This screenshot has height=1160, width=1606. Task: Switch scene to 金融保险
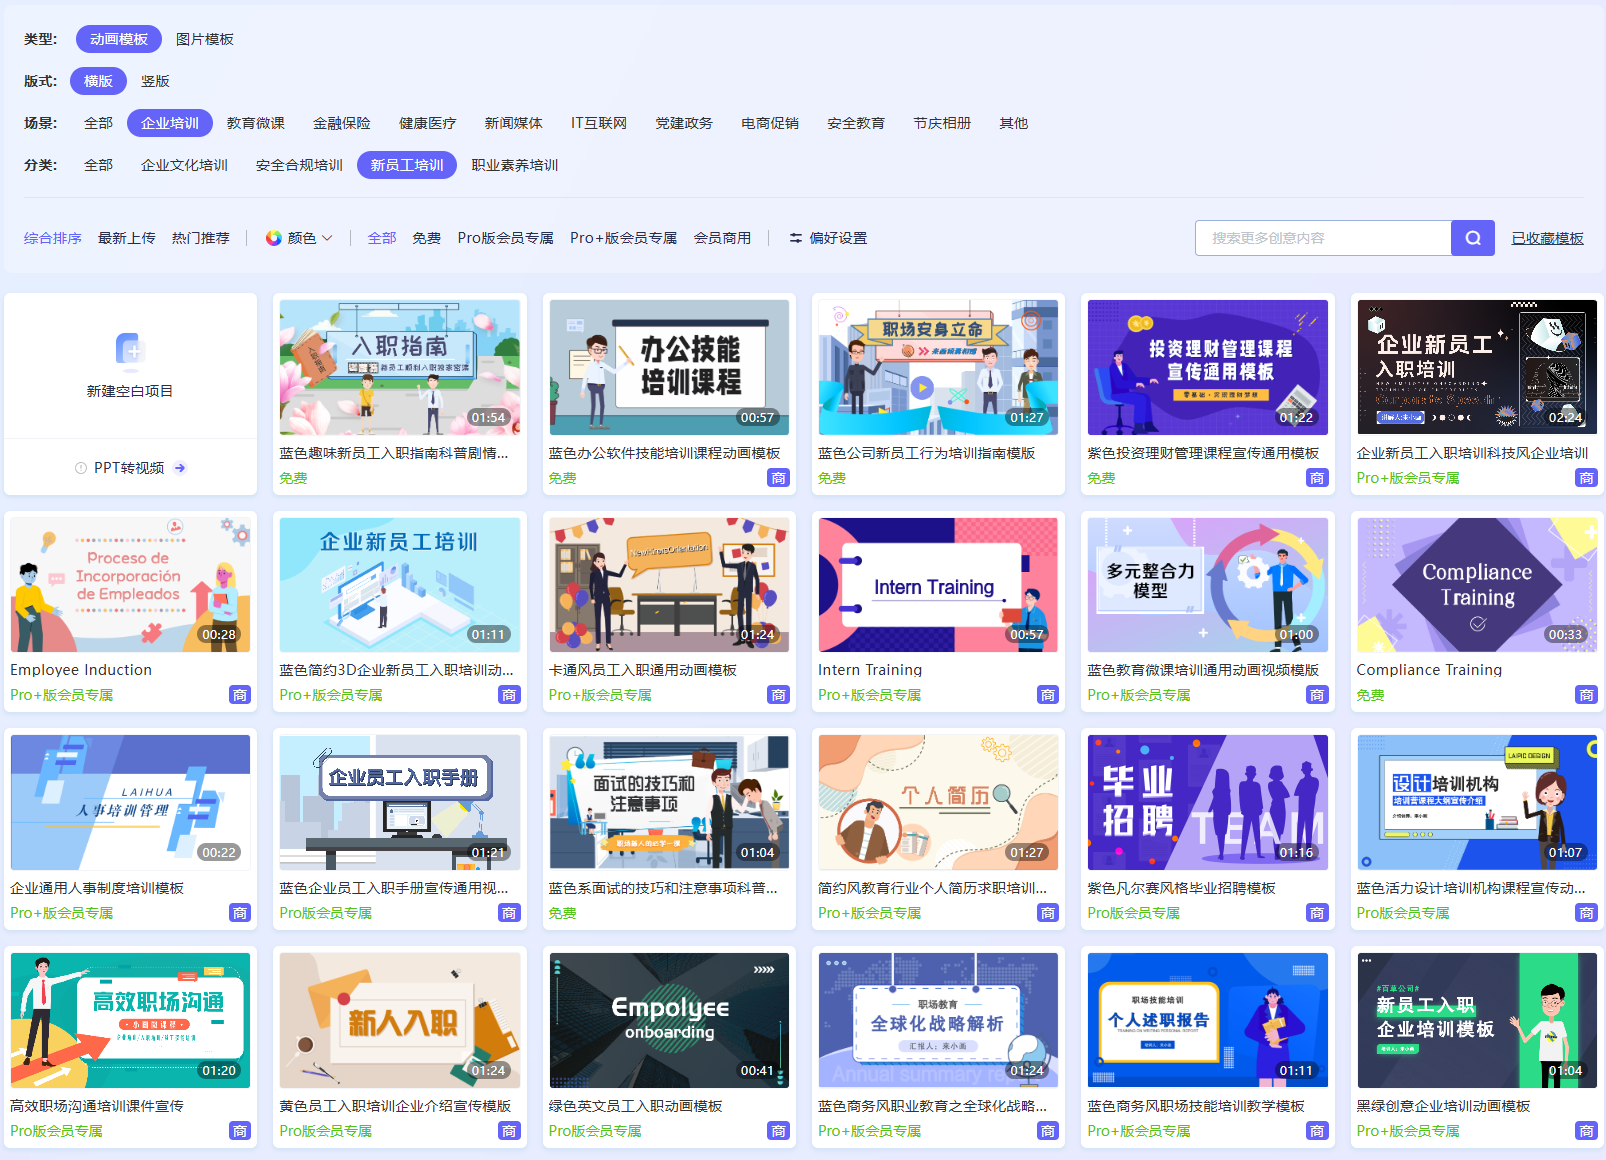pyautogui.click(x=341, y=123)
